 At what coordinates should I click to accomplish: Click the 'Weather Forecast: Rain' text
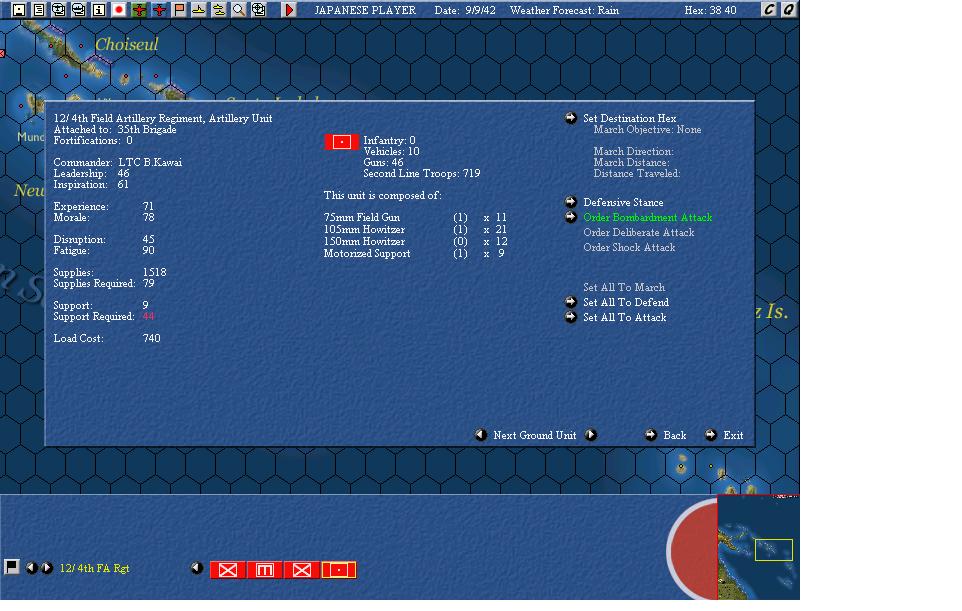(564, 10)
